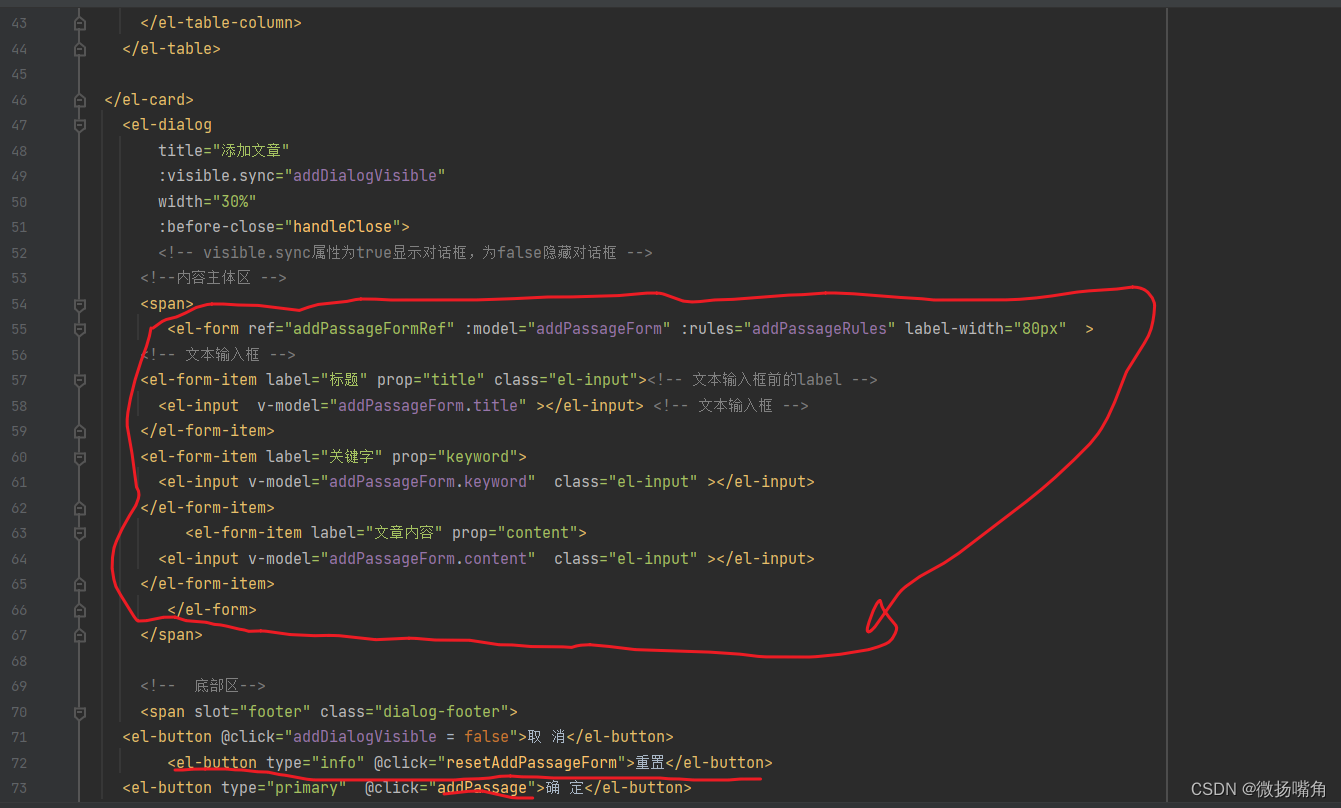Click "resetAddPassageForm" click handler

coord(531,762)
